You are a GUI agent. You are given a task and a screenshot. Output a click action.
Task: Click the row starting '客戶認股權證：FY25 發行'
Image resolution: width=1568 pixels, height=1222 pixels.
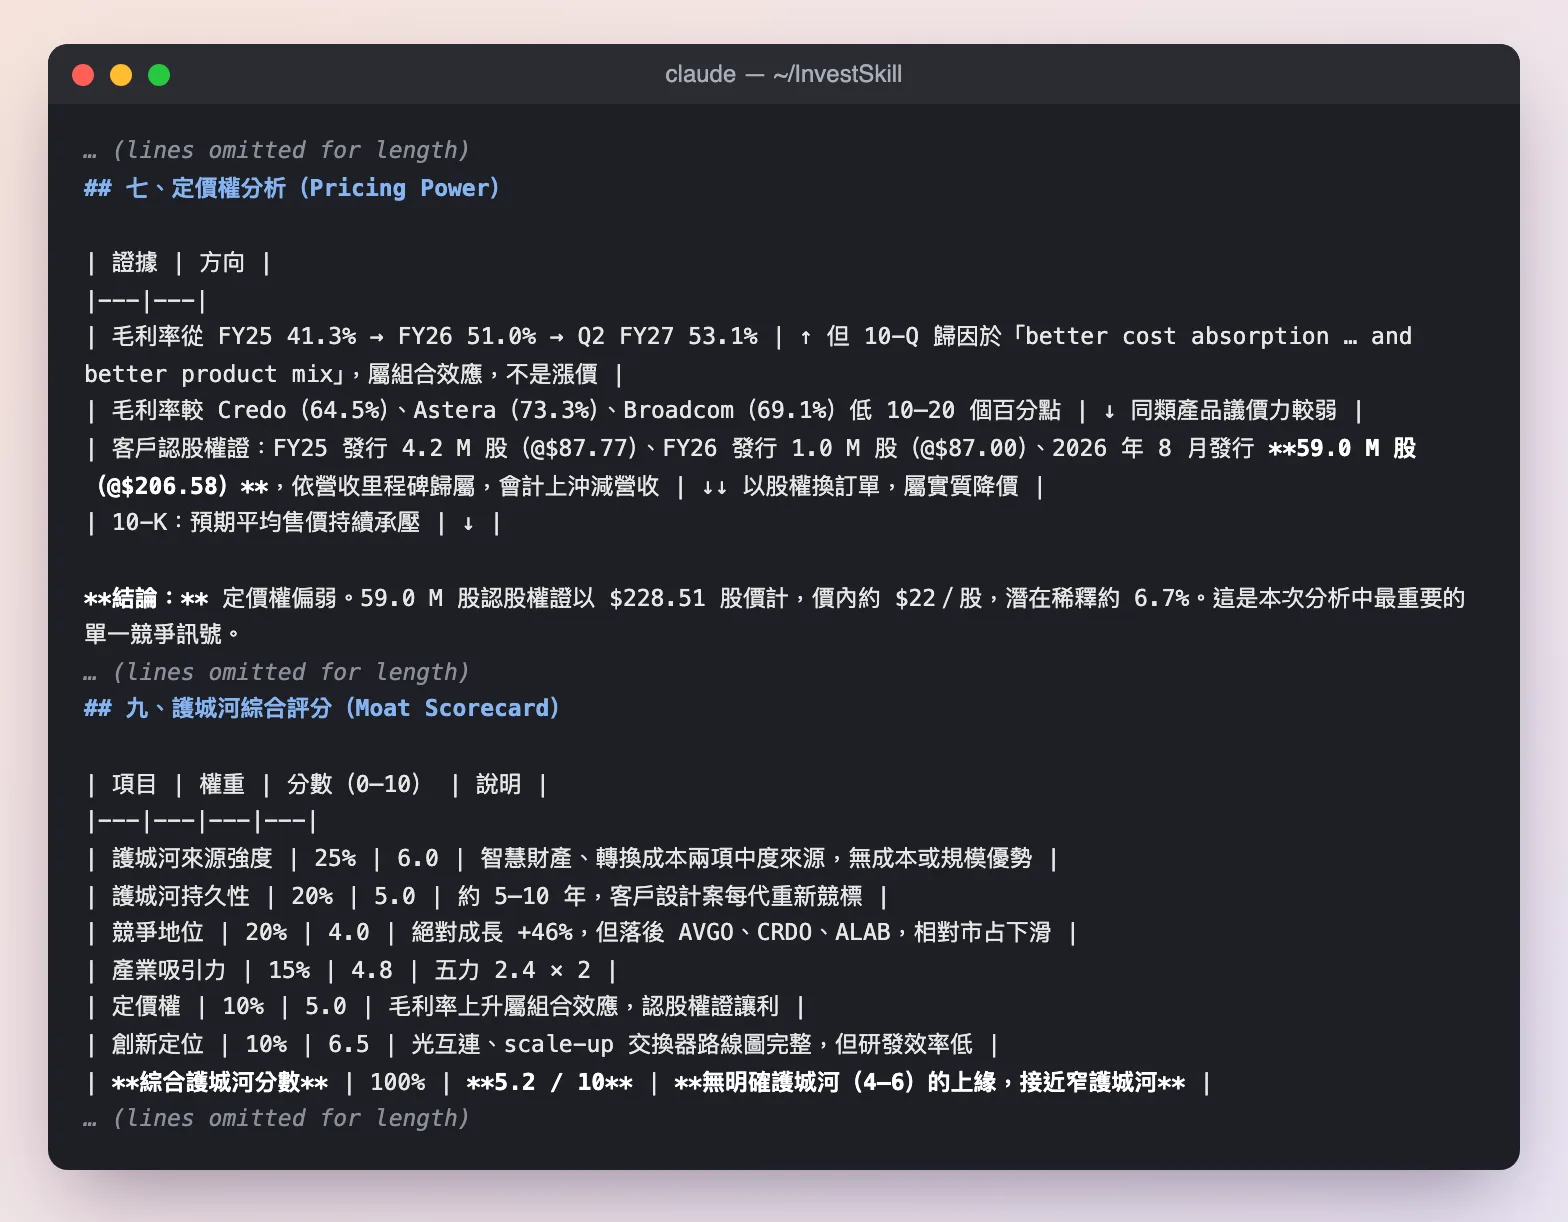coord(751,448)
